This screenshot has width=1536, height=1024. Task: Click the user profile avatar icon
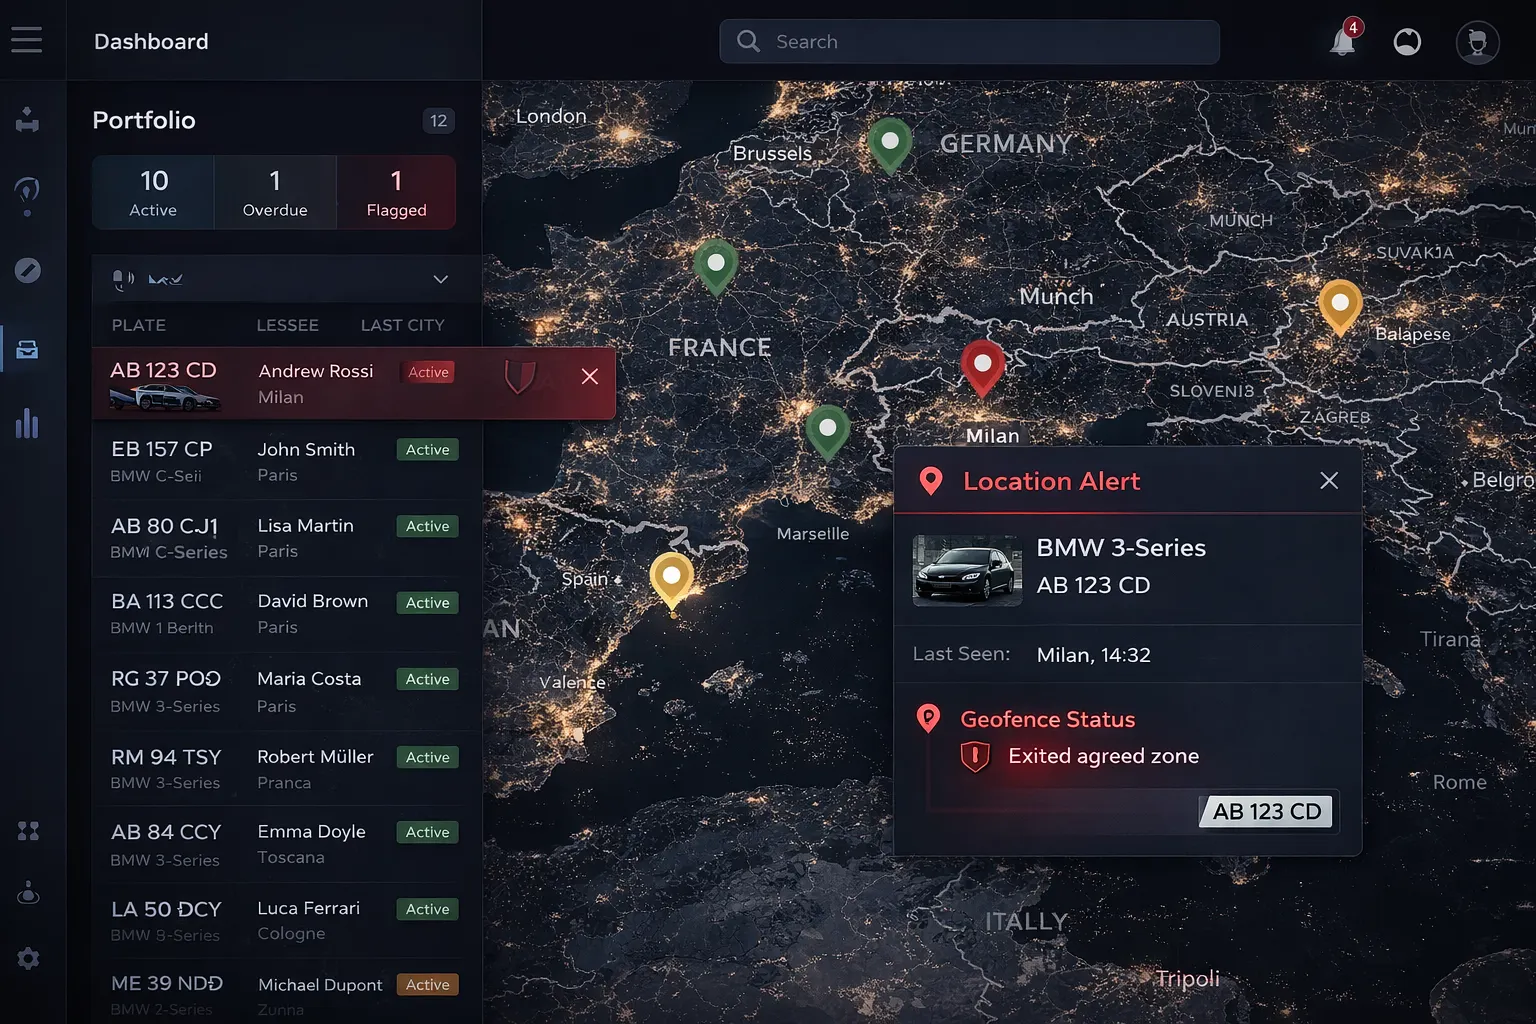pyautogui.click(x=1477, y=42)
